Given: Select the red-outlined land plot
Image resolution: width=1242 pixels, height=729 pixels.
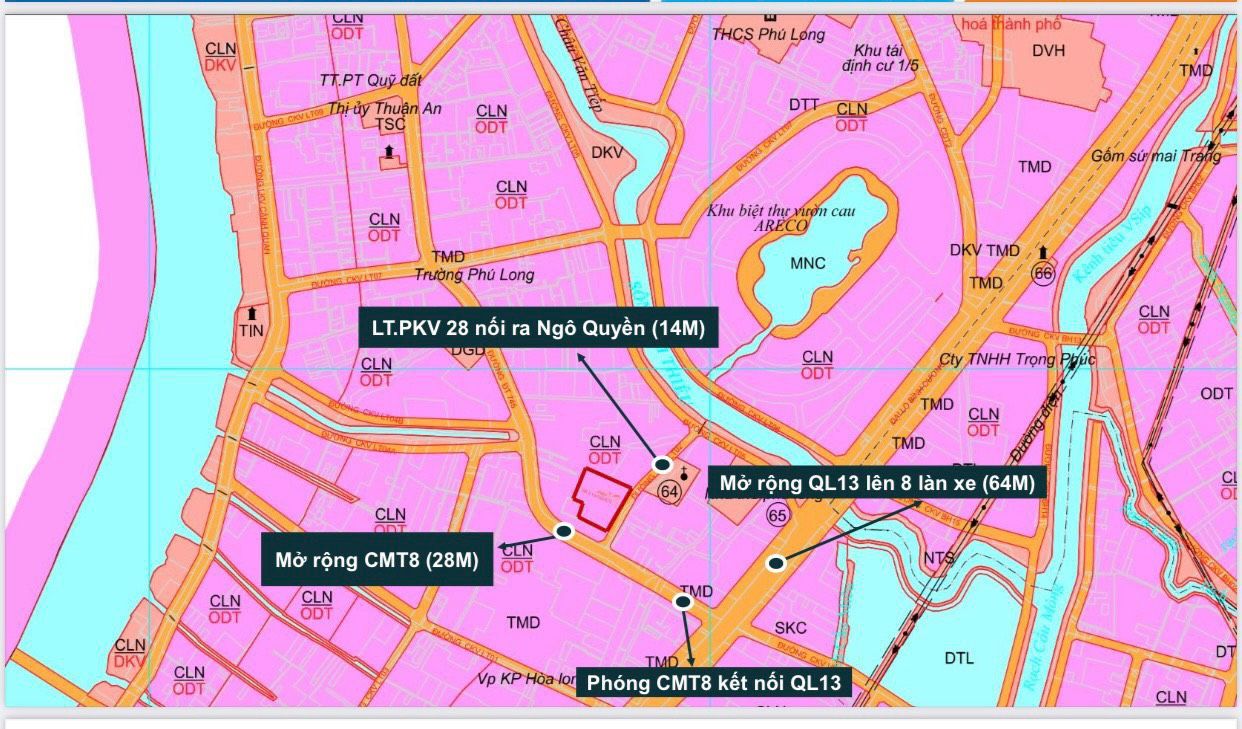Looking at the screenshot, I should pos(601,498).
